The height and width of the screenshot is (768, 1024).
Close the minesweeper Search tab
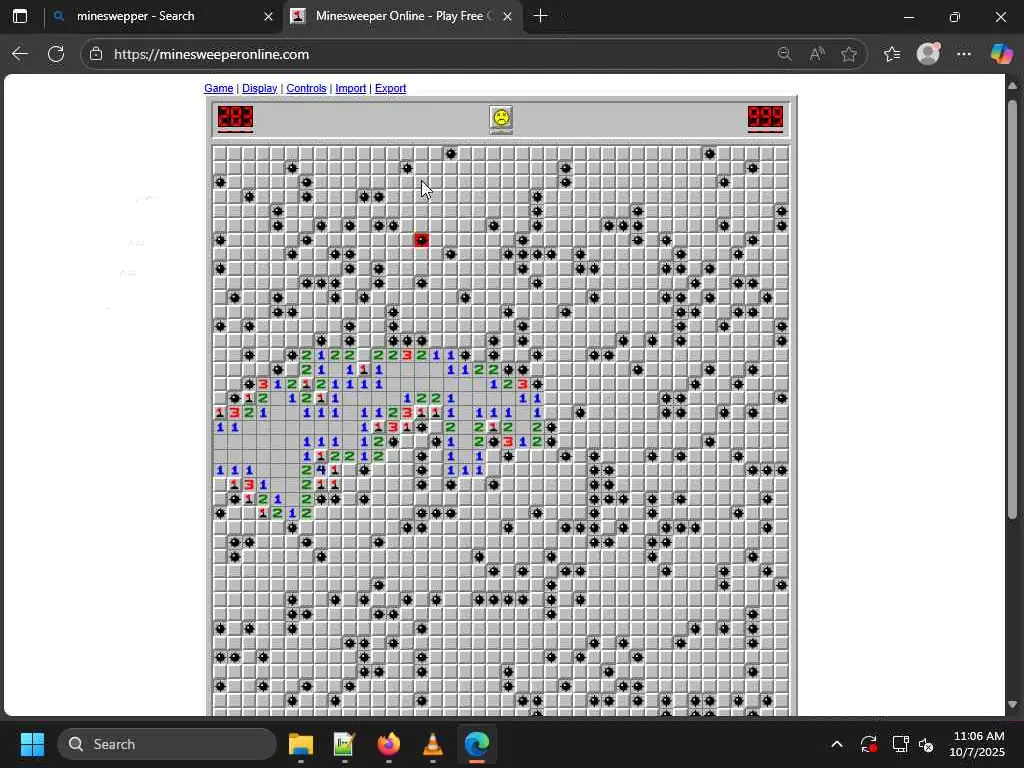click(268, 16)
